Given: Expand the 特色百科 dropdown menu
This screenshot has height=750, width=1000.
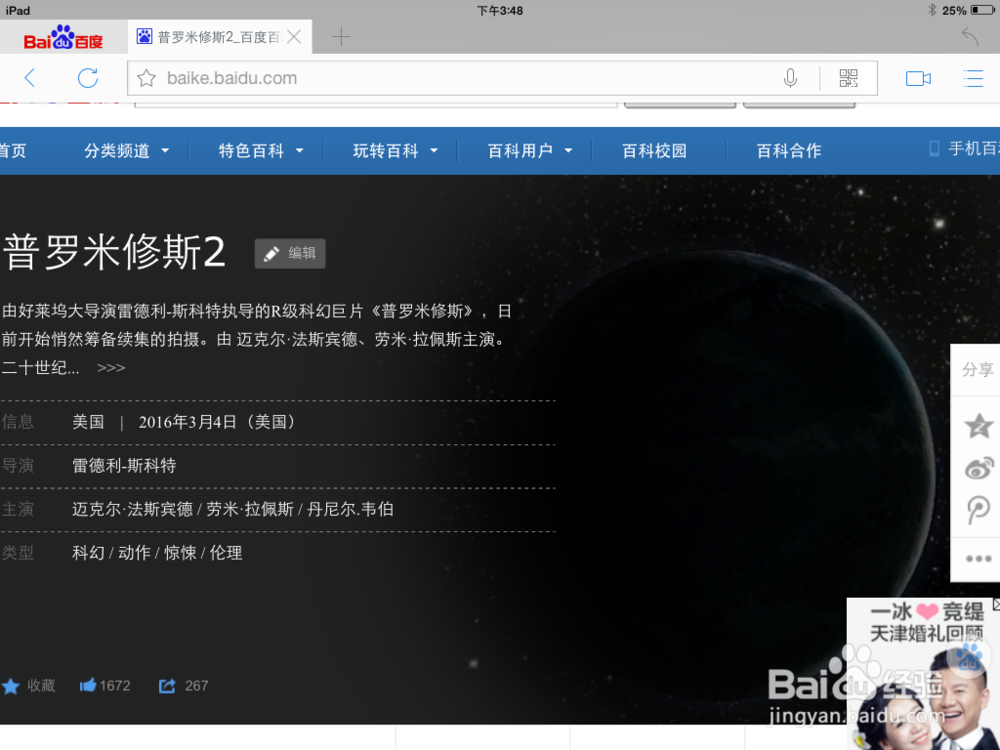Looking at the screenshot, I should (257, 150).
